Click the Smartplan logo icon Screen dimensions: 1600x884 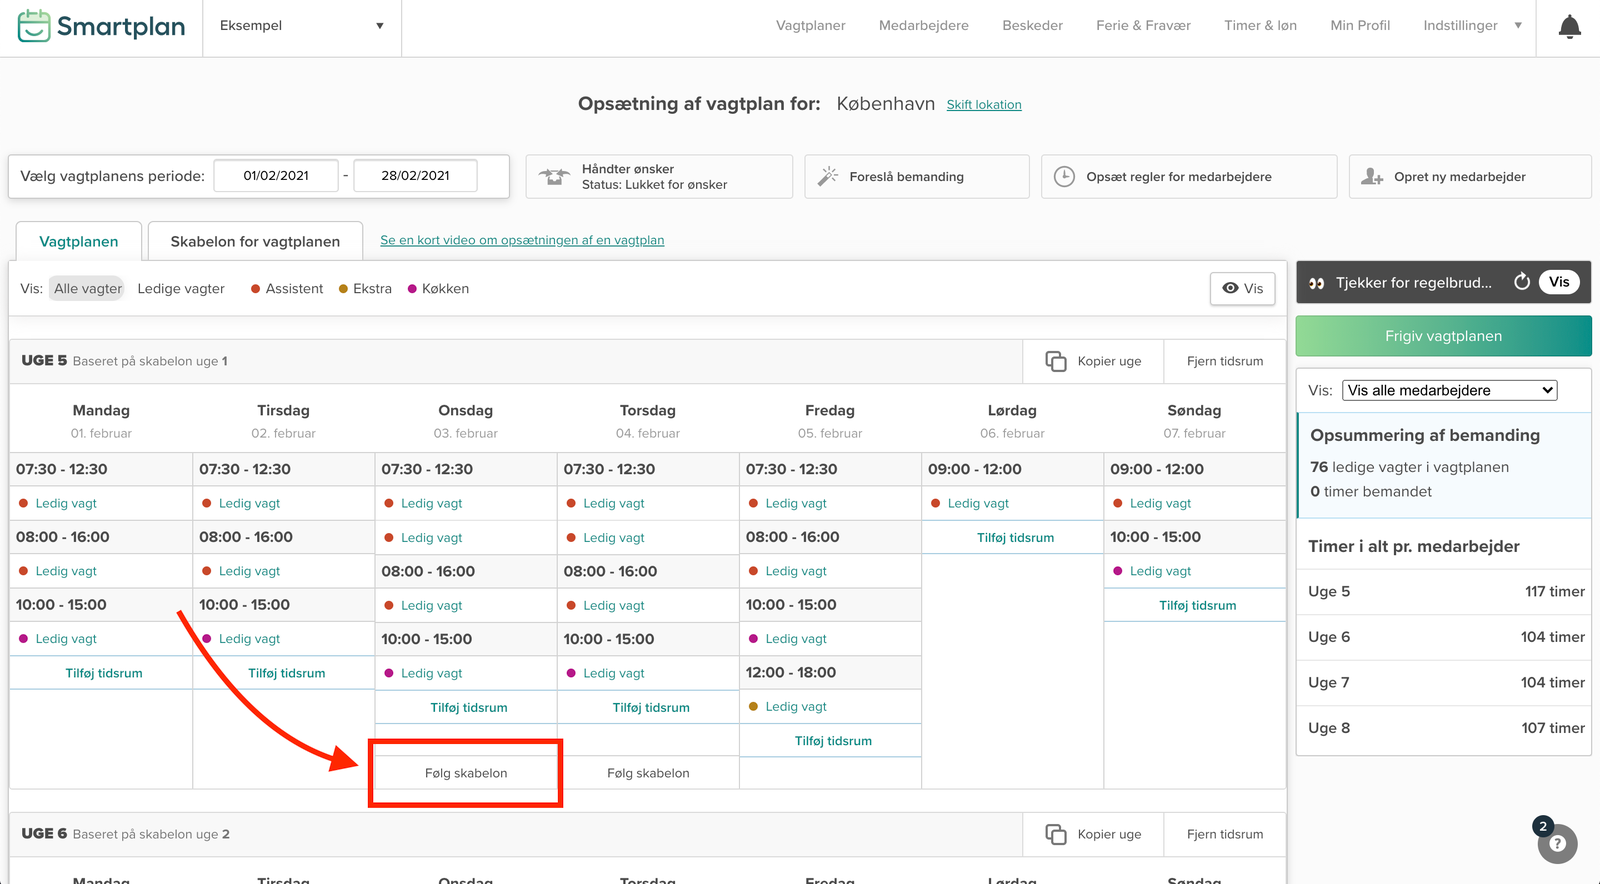33,26
